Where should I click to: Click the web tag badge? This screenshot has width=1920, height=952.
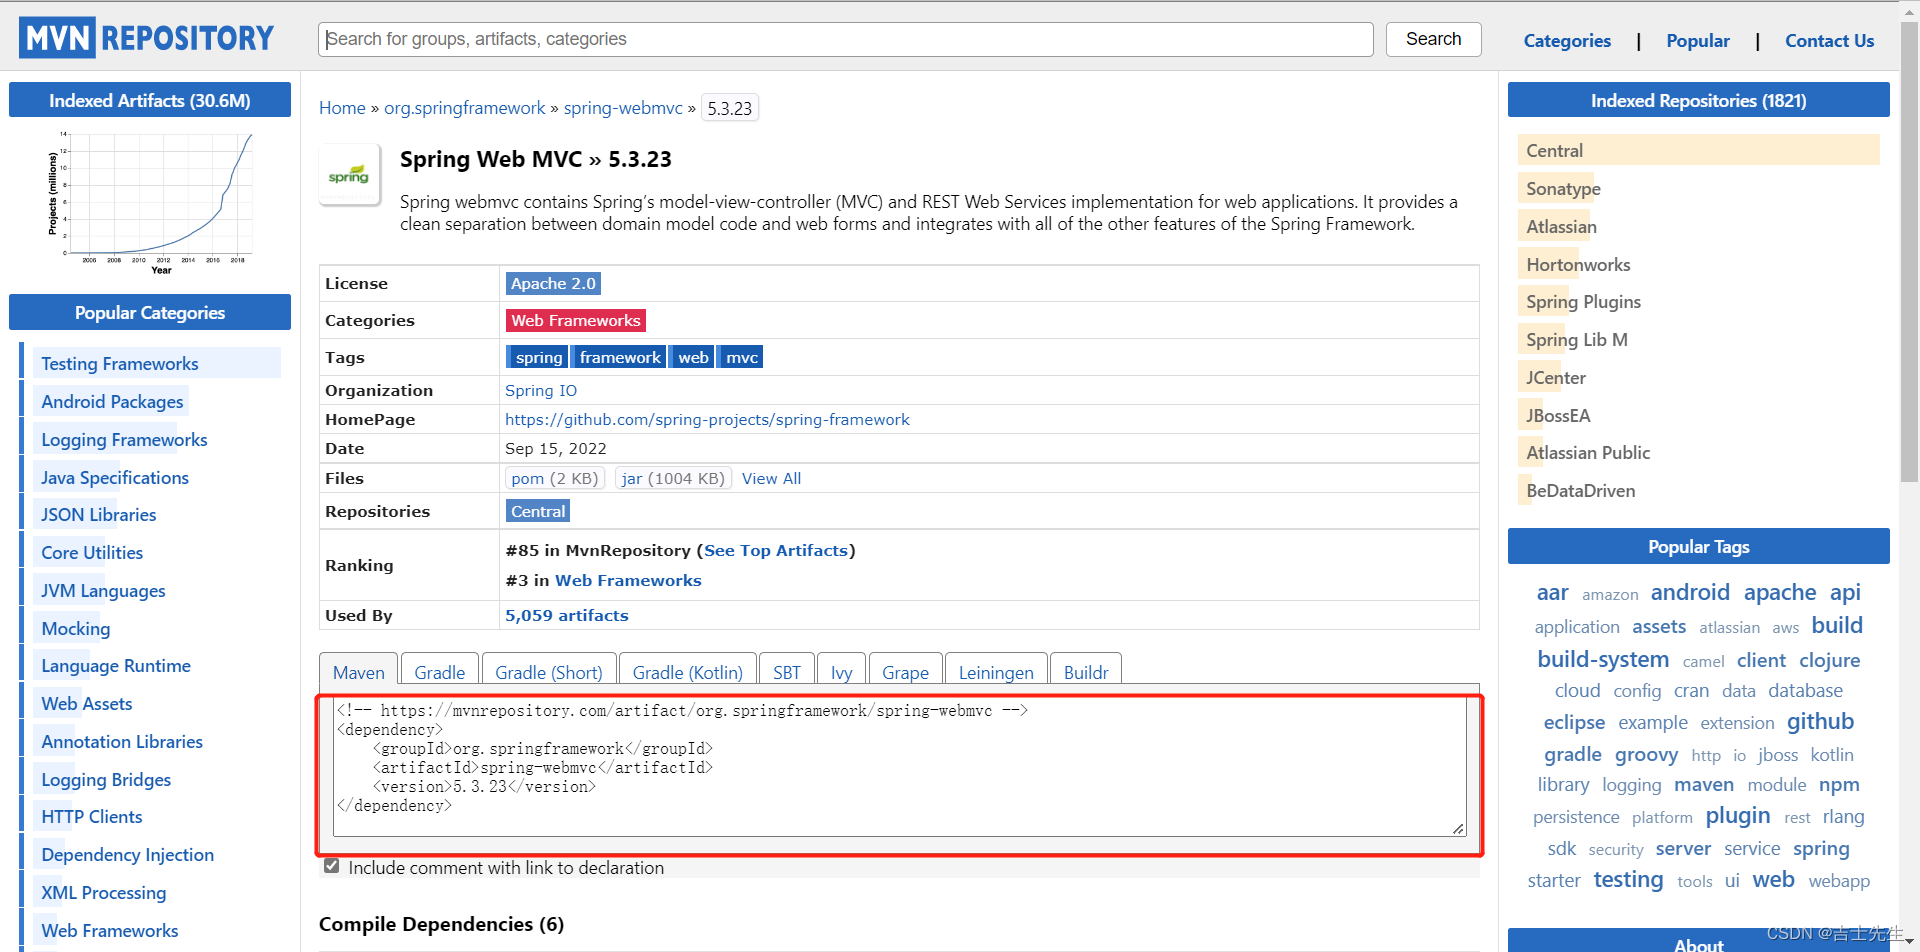click(693, 358)
